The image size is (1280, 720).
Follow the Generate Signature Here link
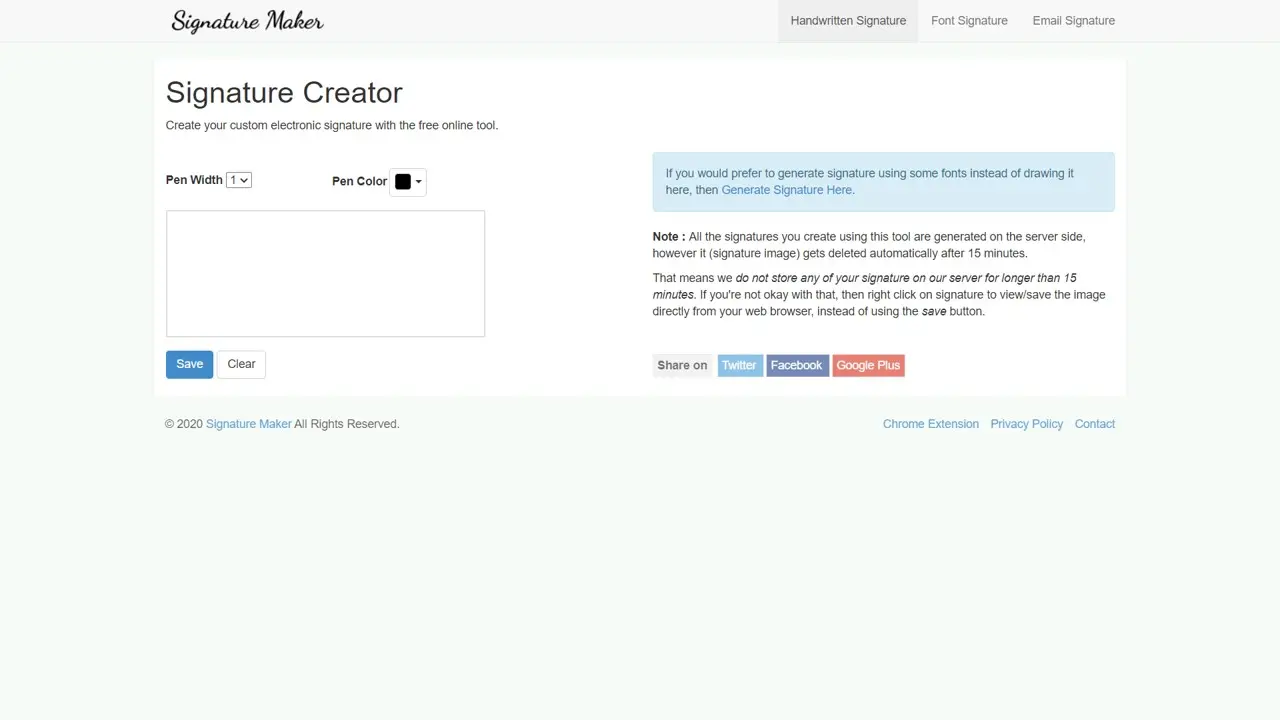[x=787, y=190]
